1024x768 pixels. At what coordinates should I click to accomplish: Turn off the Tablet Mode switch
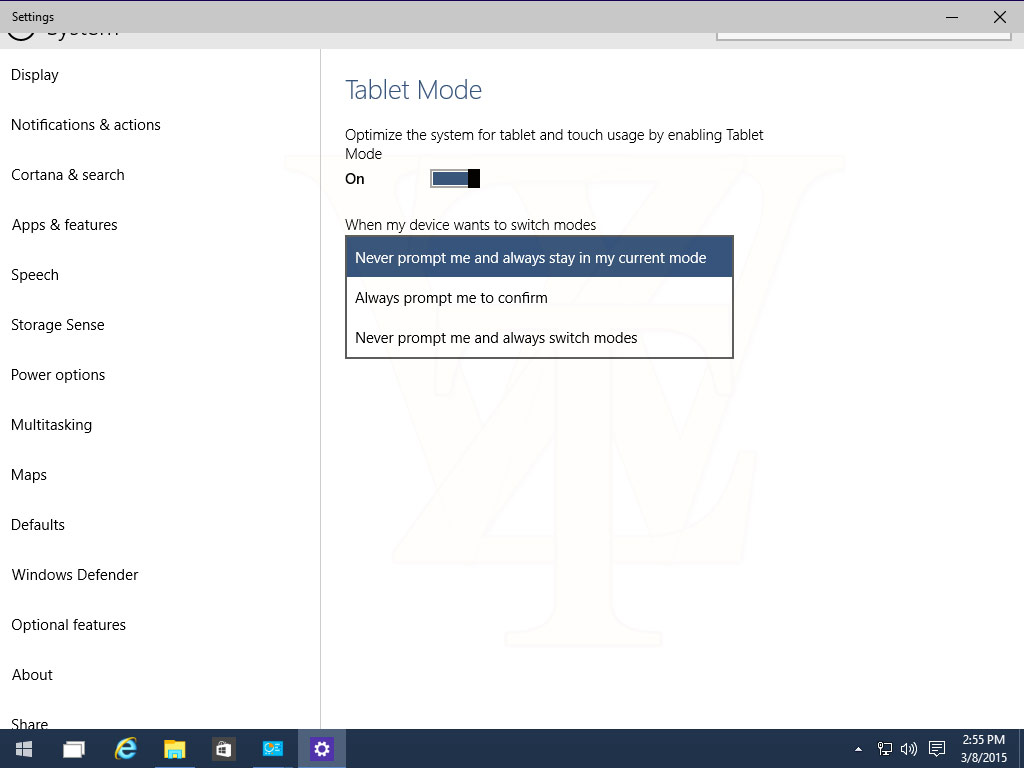pos(455,178)
